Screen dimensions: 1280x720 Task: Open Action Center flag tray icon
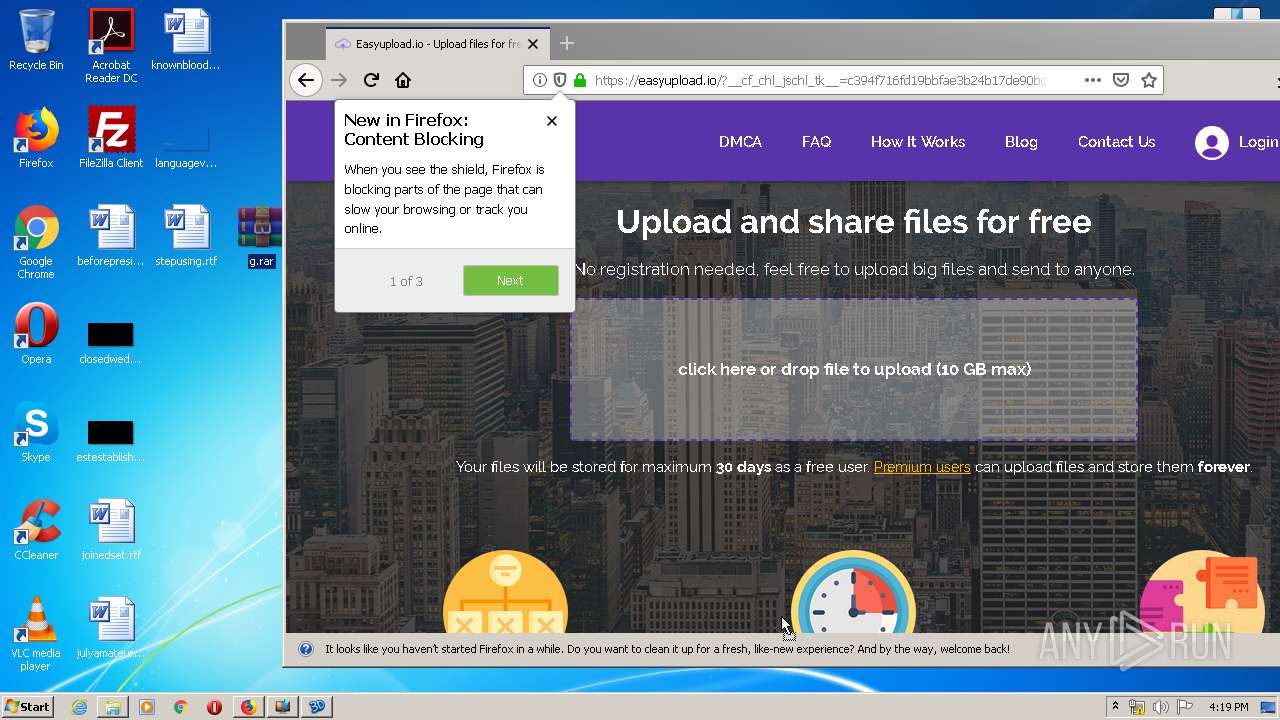pos(1185,707)
